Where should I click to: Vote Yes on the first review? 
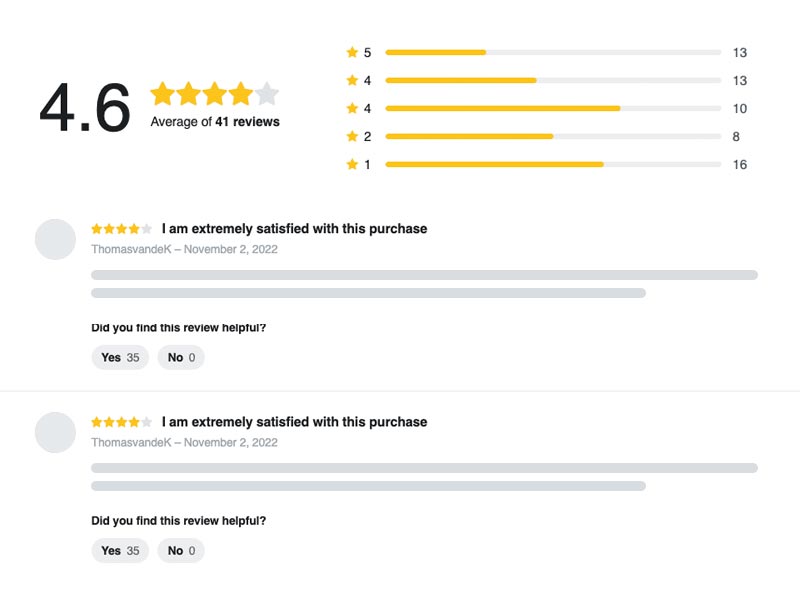[120, 357]
